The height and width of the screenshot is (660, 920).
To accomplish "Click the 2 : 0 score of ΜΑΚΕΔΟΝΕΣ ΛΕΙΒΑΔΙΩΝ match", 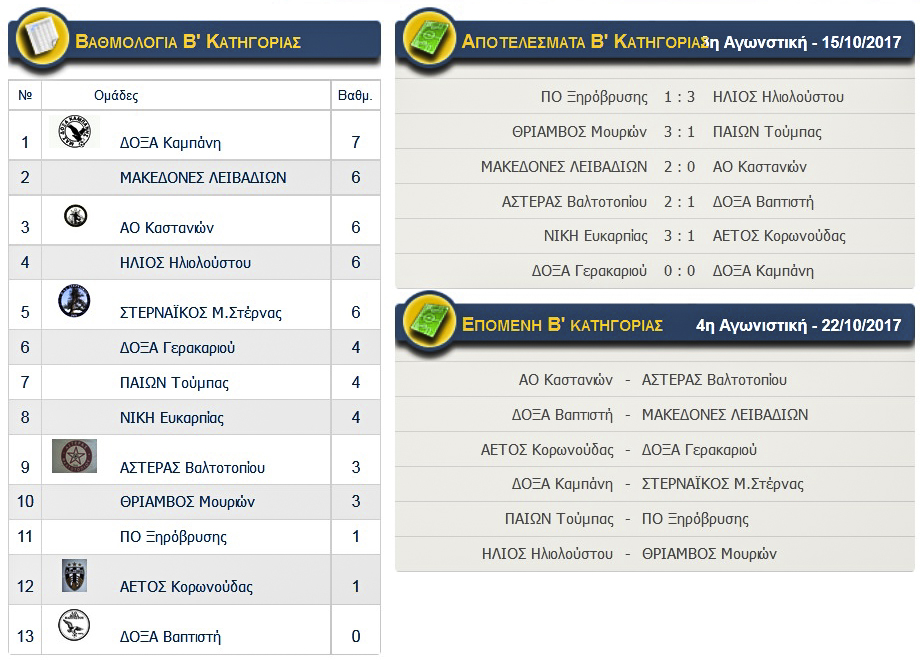I will (679, 167).
